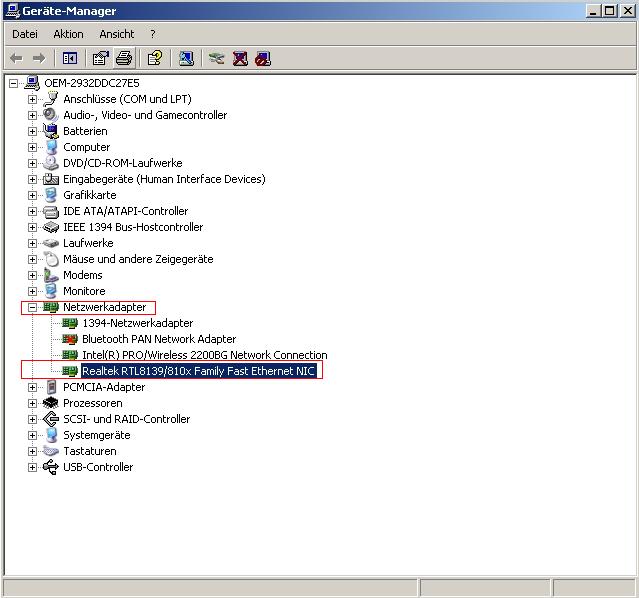Screen dimensions: 639x598
Task: Click the Back arrow in toolbar
Action: tap(16, 59)
